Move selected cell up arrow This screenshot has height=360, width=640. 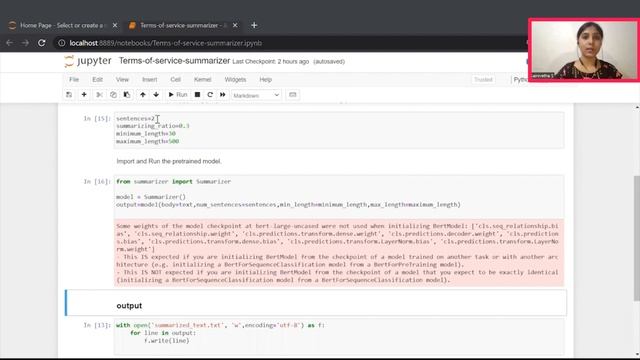coord(142,95)
